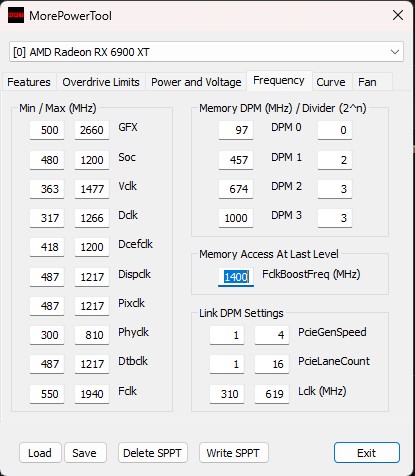Click the MorePowerTool app icon in title bar

pos(16,15)
